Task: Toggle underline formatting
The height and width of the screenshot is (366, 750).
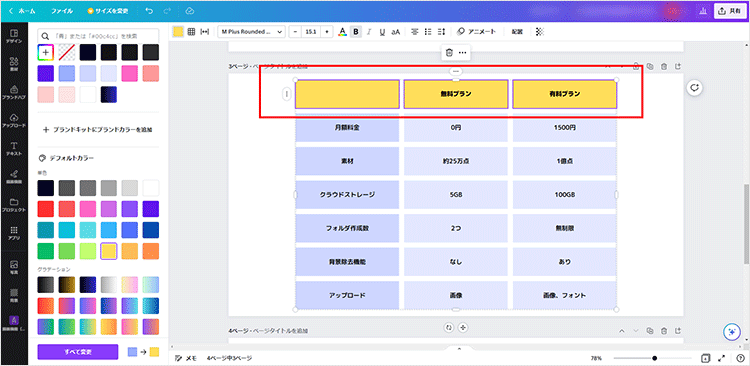Action: 382,32
